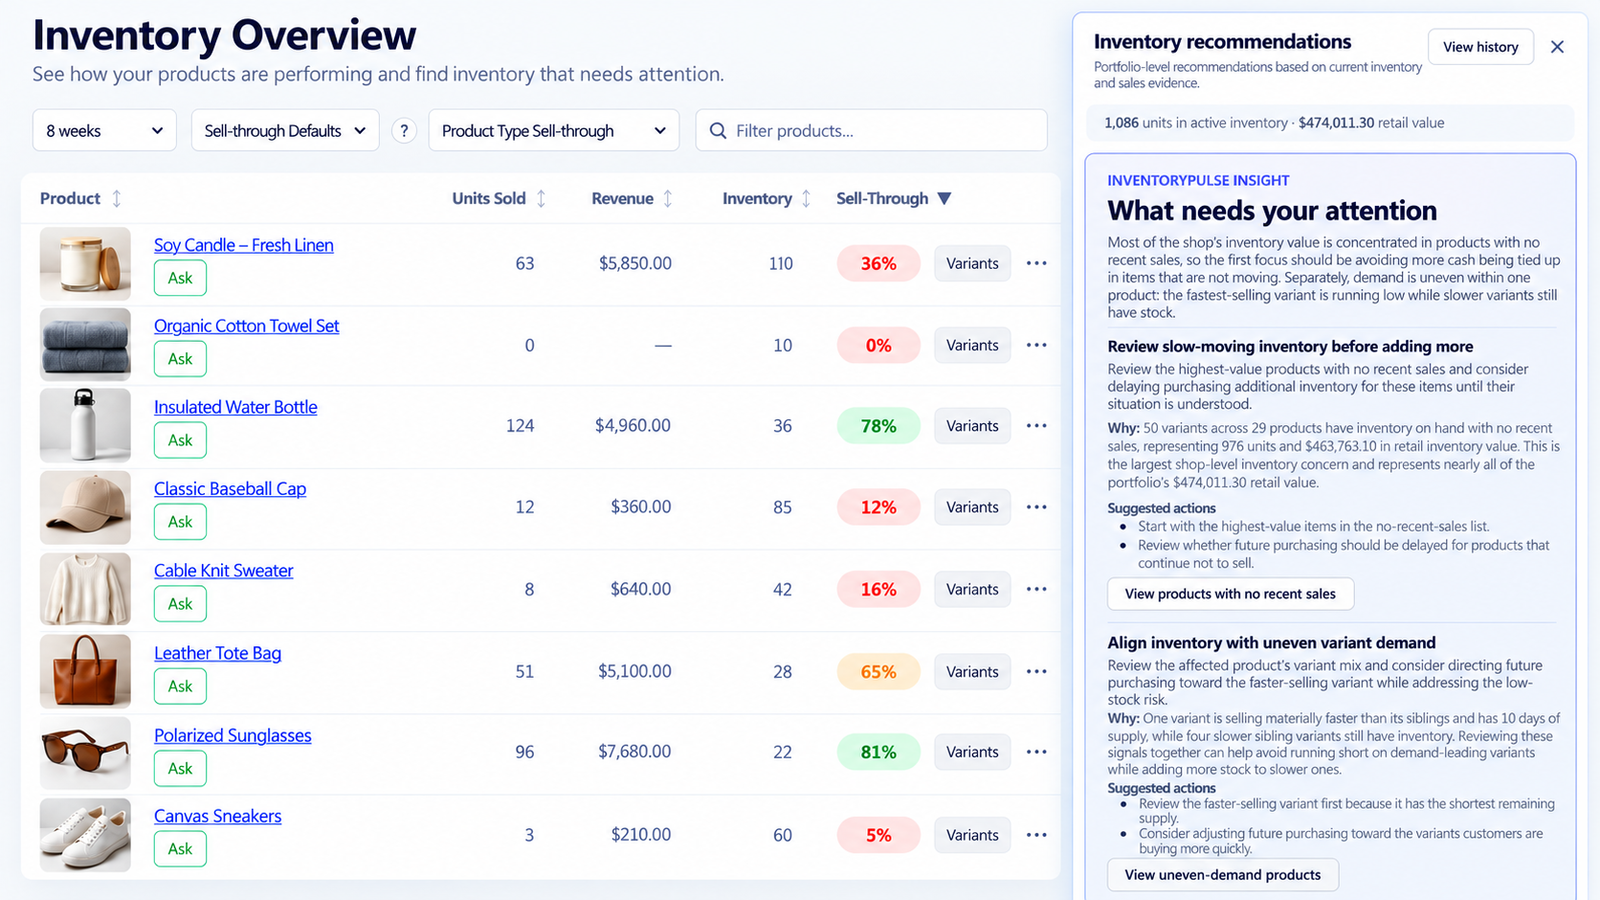Click View uneven-demand products button
1600x900 pixels.
pos(1223,875)
